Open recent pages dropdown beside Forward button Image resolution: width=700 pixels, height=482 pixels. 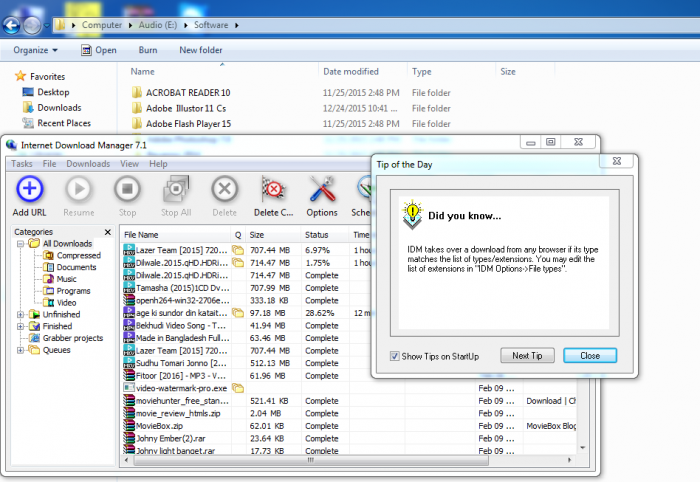[46, 25]
